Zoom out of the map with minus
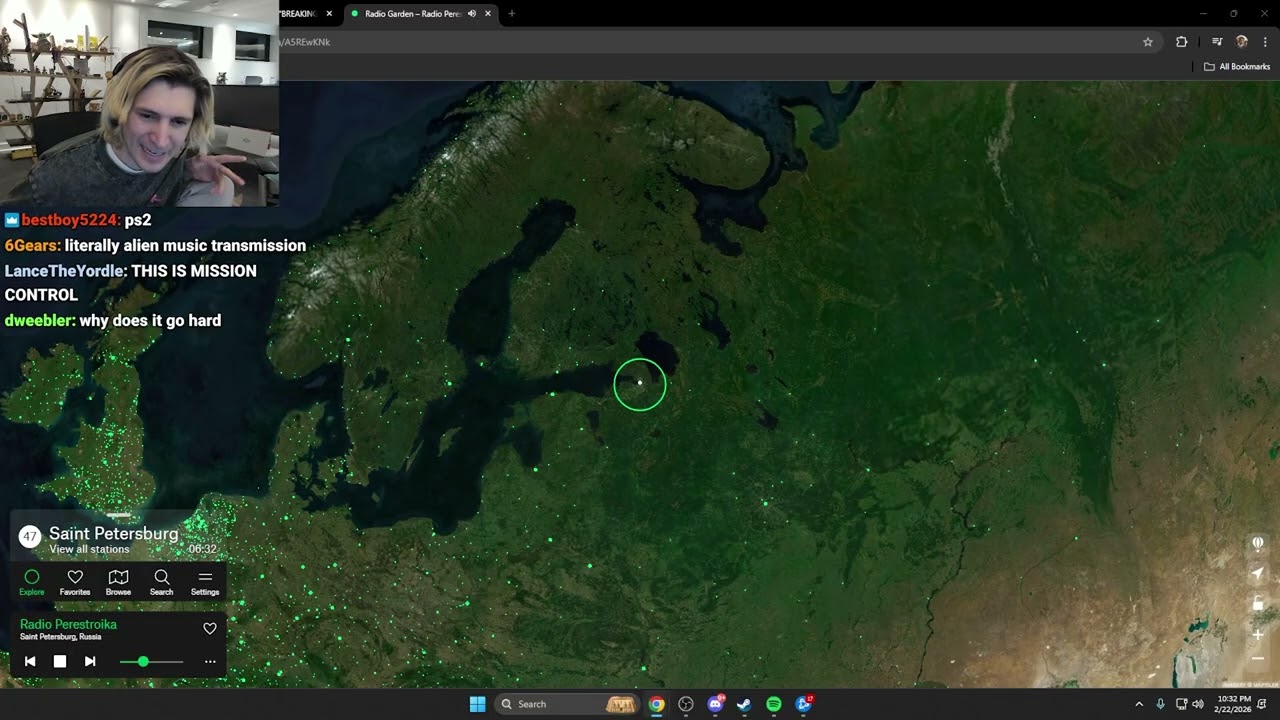Image resolution: width=1280 pixels, height=720 pixels. 1258,659
